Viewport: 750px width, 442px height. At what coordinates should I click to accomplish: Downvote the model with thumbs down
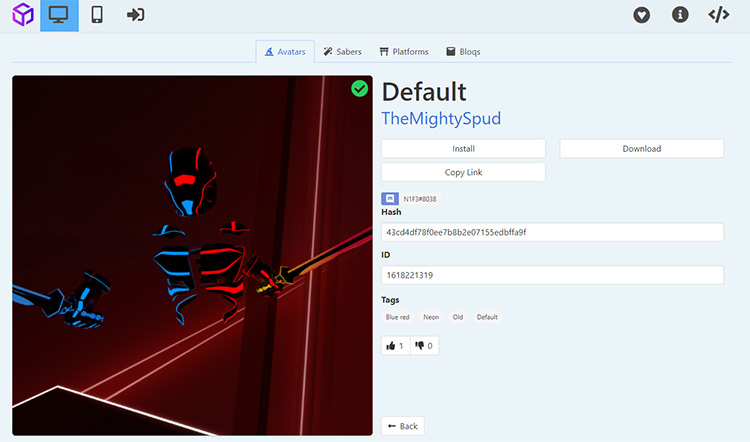tap(424, 345)
